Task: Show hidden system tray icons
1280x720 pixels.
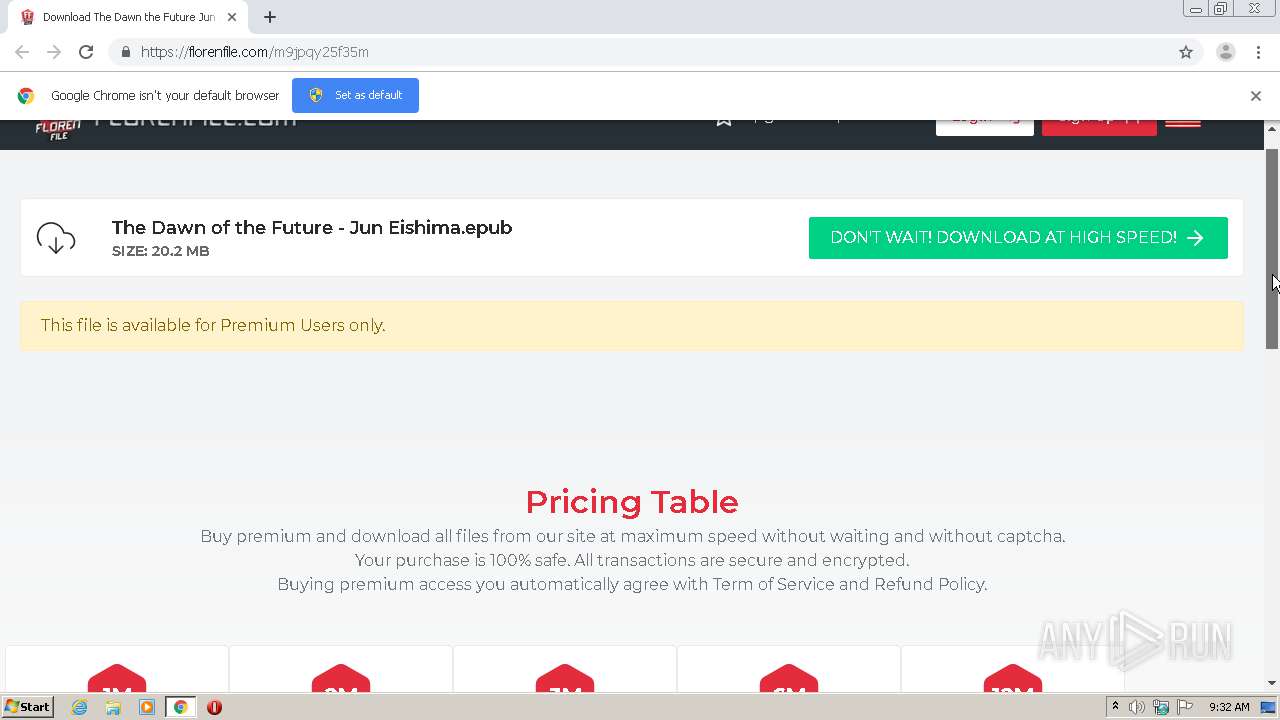Action: [x=1115, y=707]
